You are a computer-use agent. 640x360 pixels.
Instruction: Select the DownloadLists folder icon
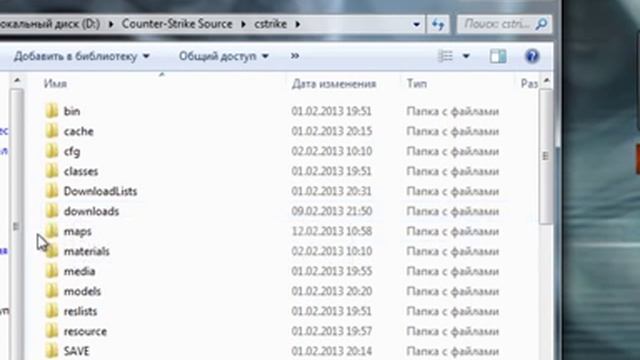point(52,191)
